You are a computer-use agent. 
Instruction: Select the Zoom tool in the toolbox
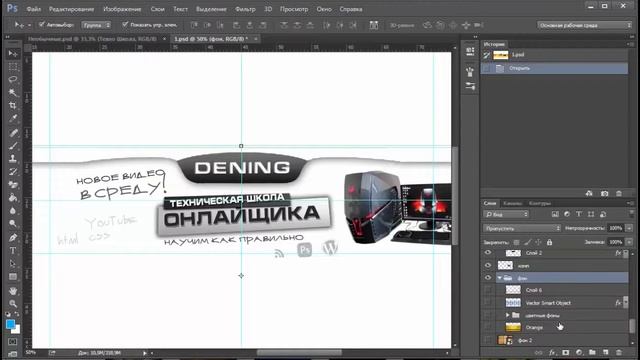tap(13, 304)
